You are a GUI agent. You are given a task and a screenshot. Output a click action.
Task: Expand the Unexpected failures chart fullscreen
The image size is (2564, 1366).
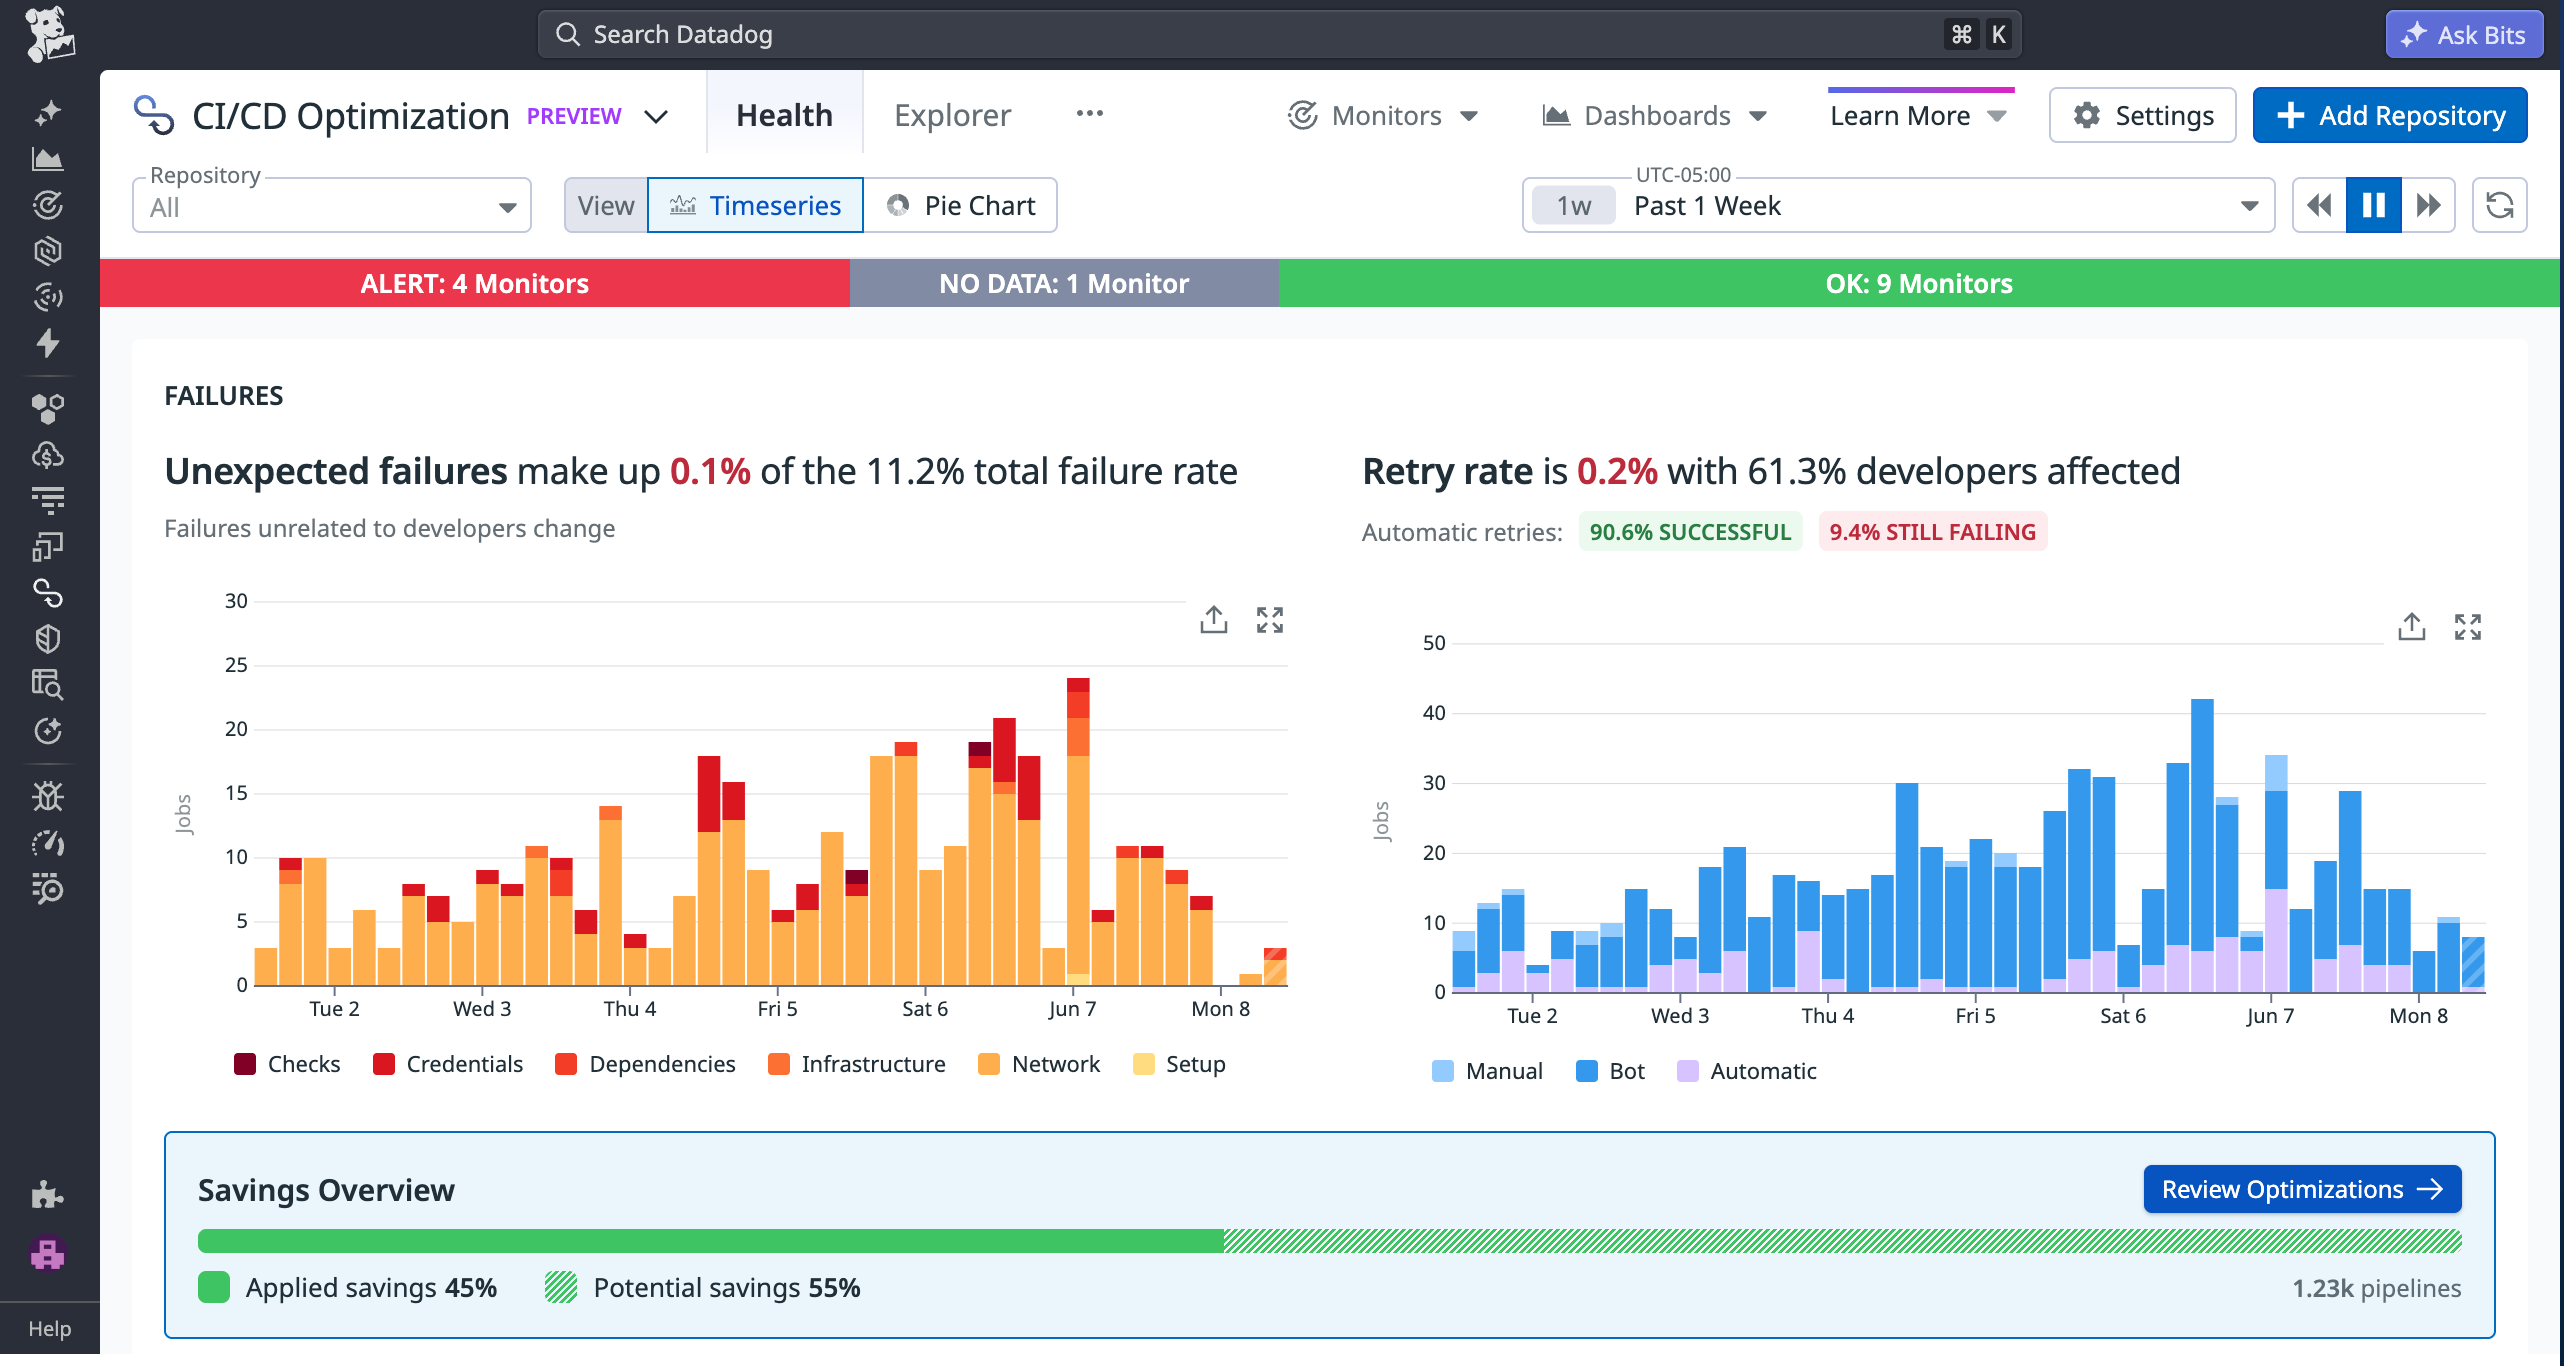pyautogui.click(x=1270, y=620)
